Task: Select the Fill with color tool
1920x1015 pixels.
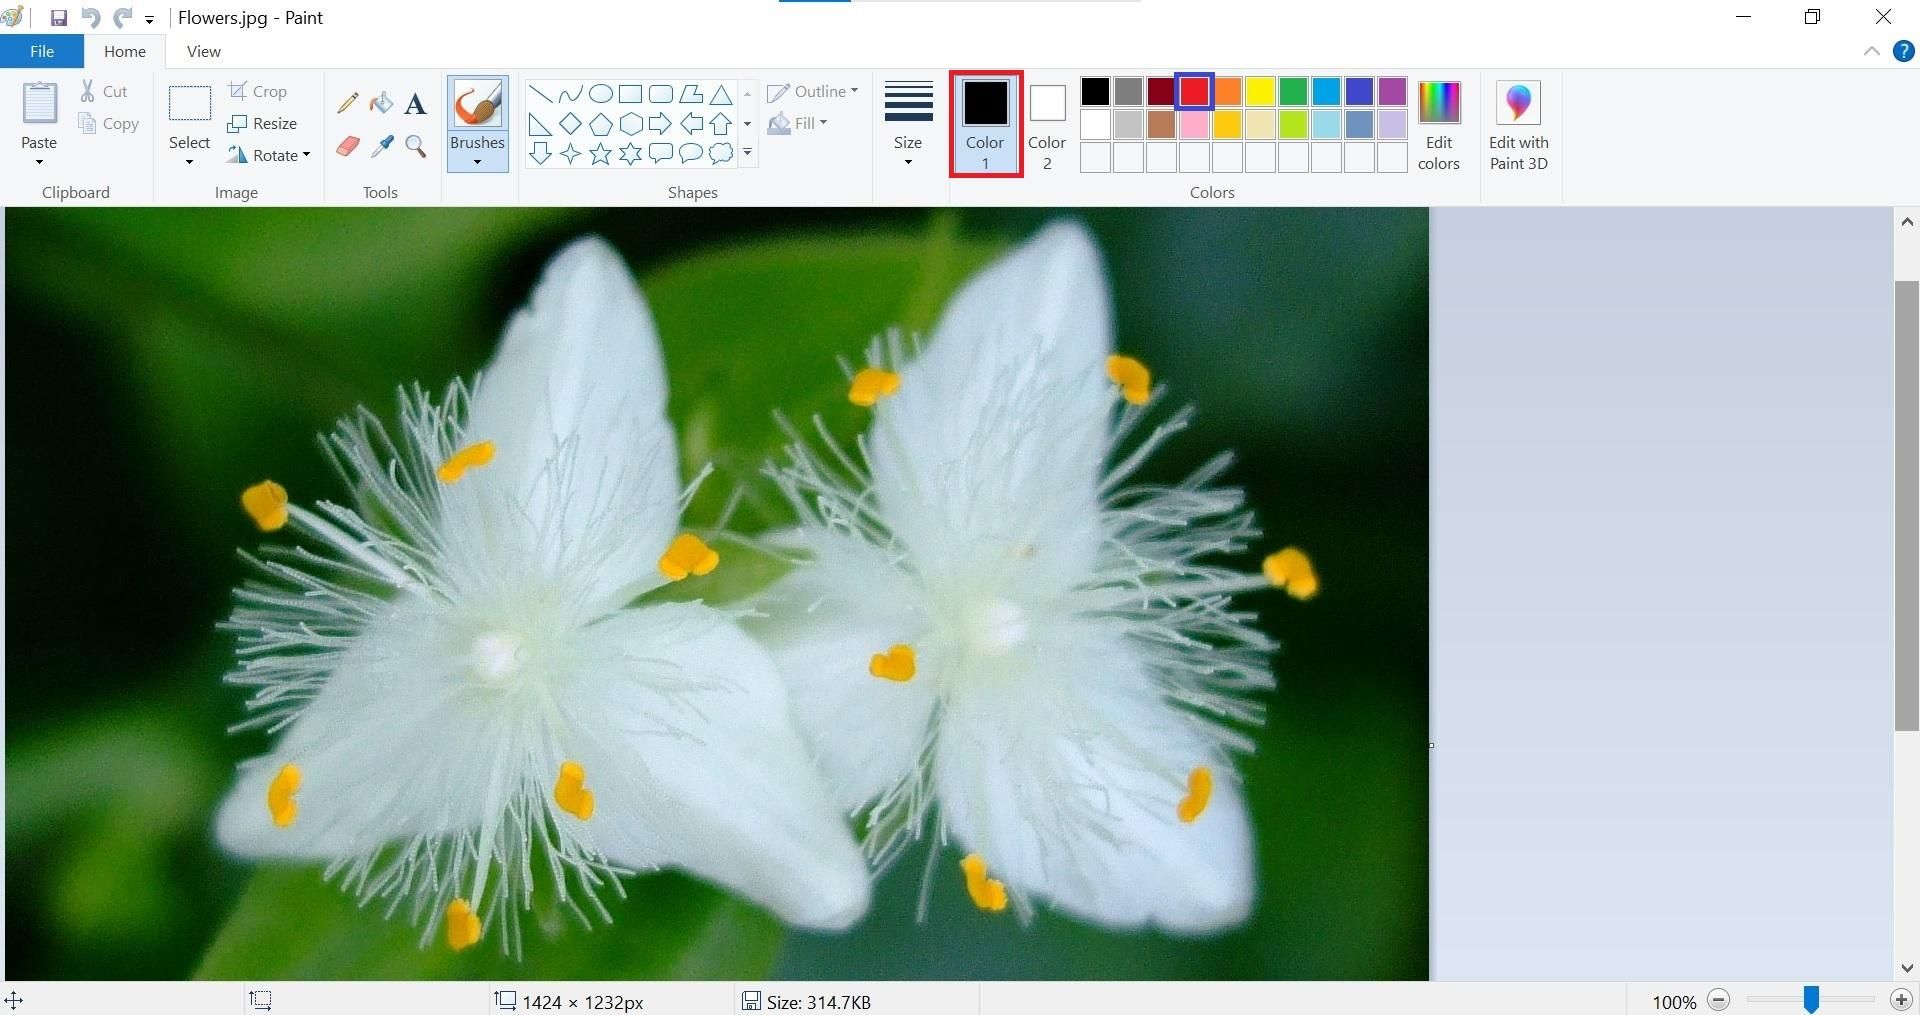Action: pyautogui.click(x=381, y=102)
